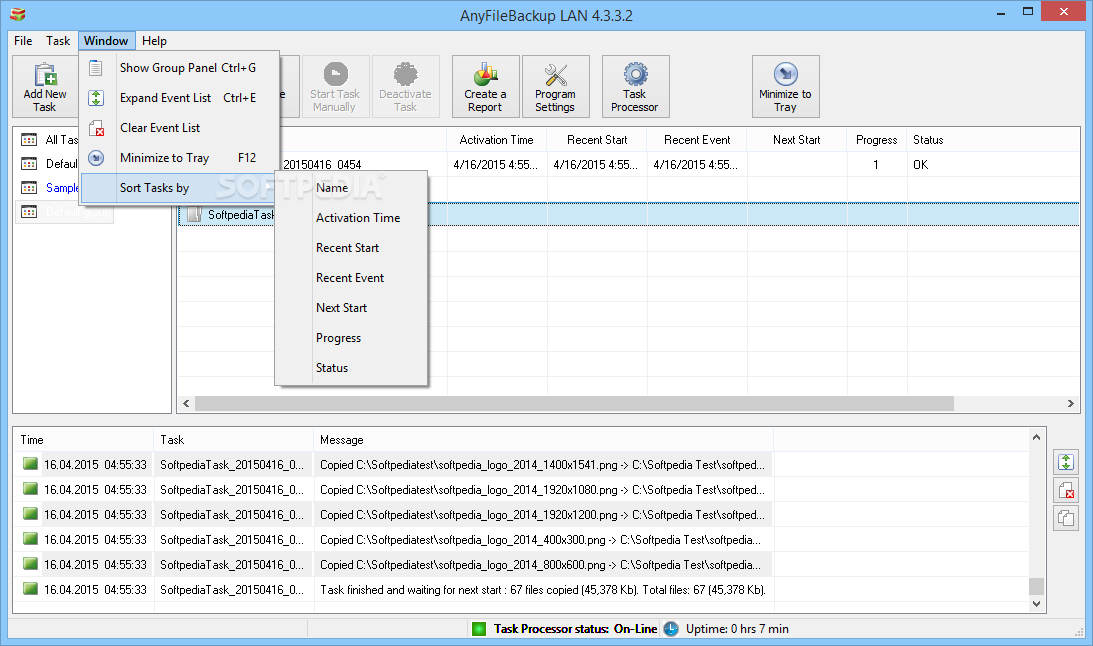Click the clear event list icon beside log
1093x646 pixels.
coord(1065,491)
